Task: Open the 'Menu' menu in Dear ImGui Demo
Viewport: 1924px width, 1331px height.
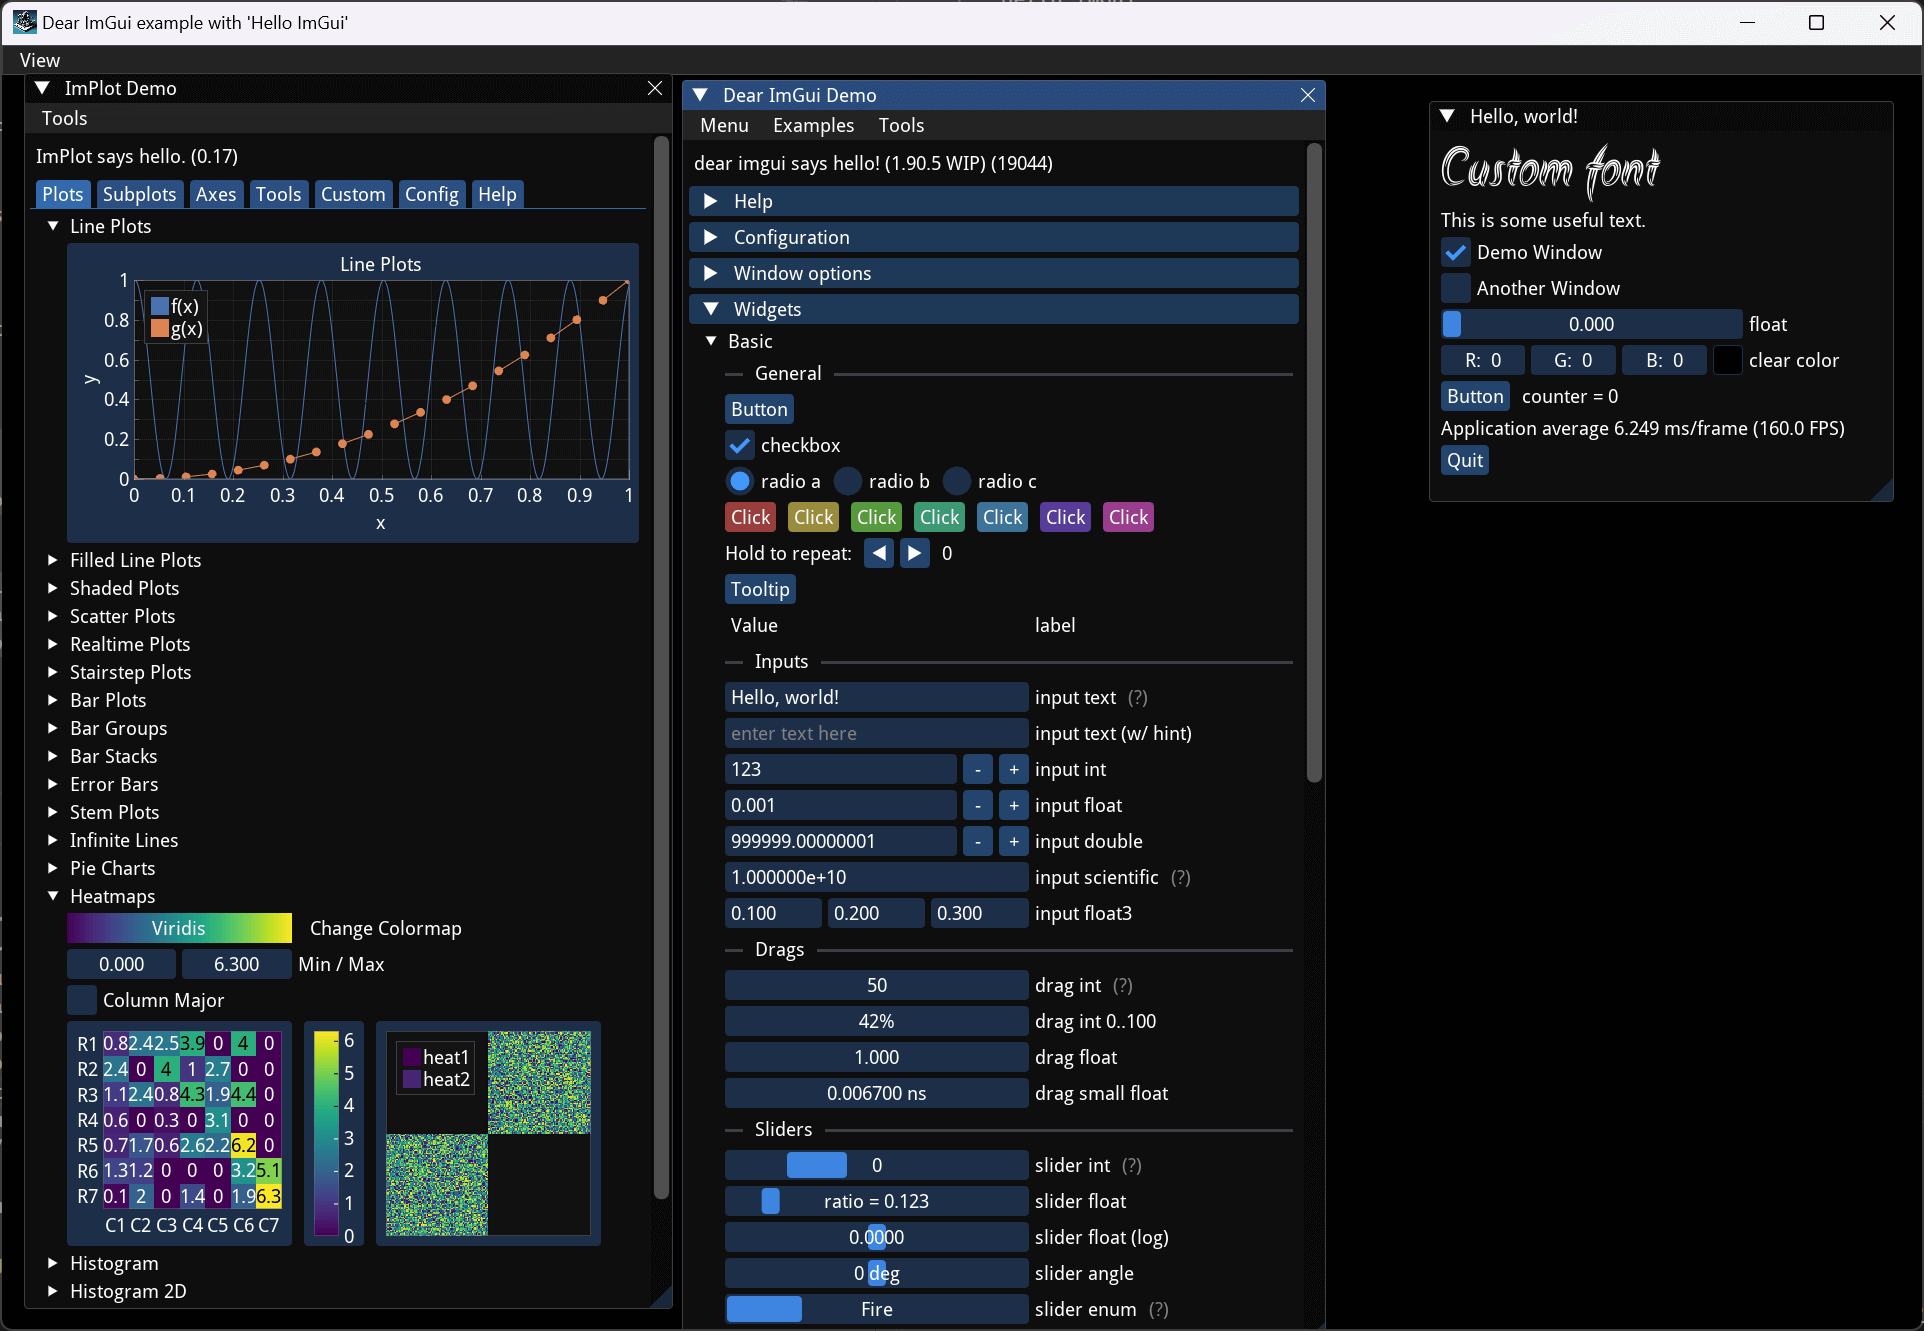Action: tap(723, 125)
